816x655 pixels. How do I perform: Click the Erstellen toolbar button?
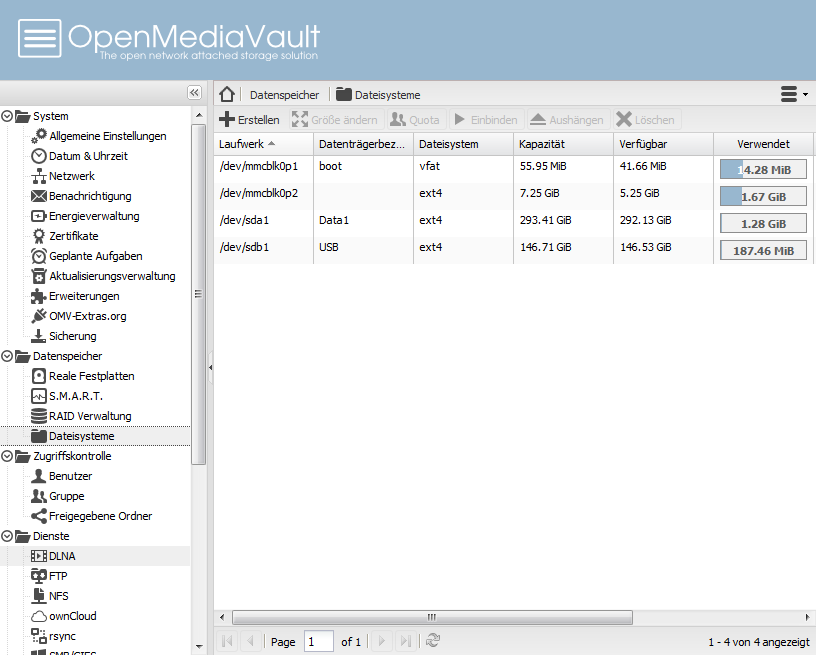coord(249,120)
